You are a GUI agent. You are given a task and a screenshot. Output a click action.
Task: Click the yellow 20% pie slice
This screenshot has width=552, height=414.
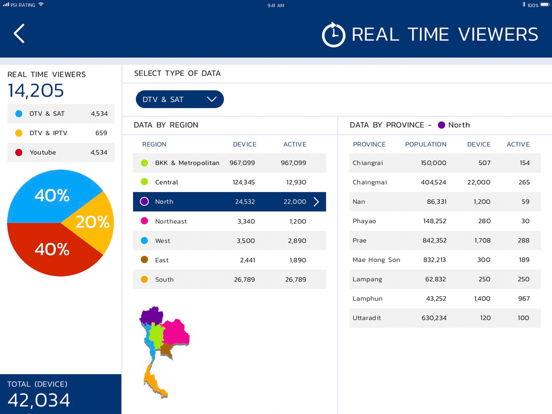tap(93, 222)
